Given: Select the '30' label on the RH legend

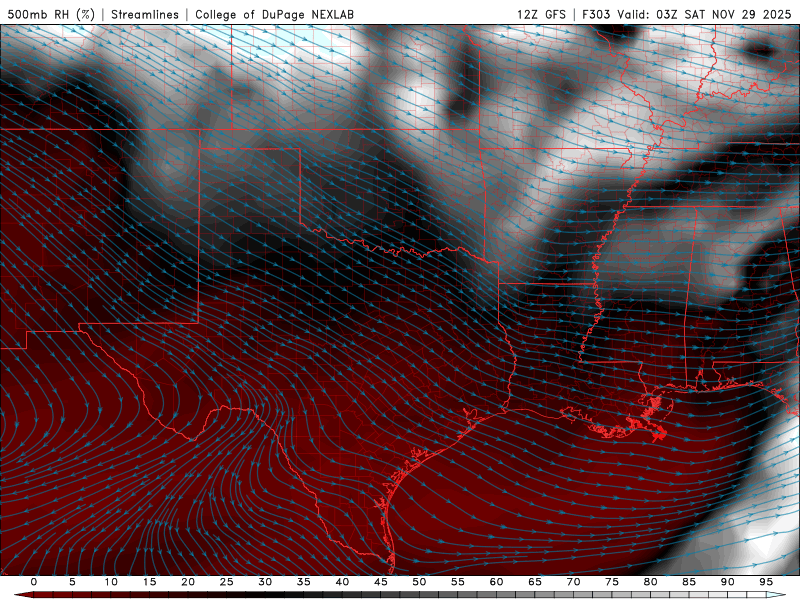Looking at the screenshot, I should coord(265,582).
